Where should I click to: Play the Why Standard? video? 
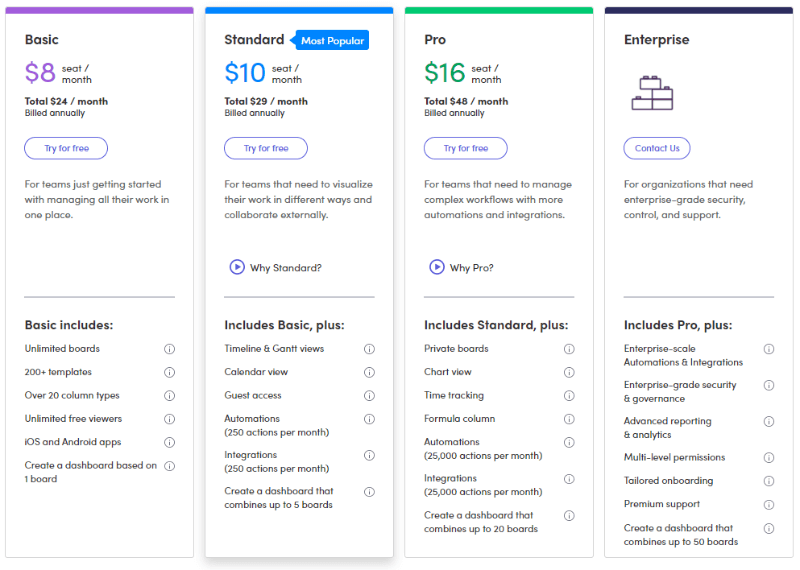pyautogui.click(x=237, y=267)
